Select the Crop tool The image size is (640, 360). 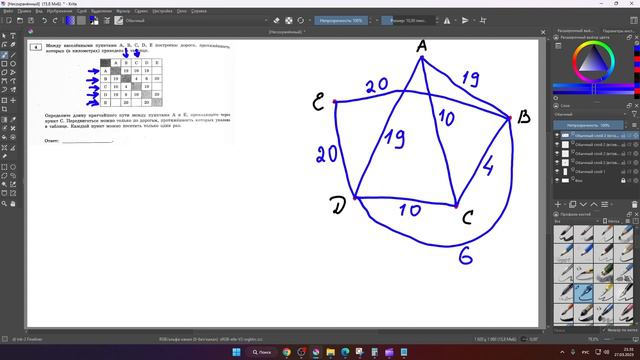tap(4, 109)
